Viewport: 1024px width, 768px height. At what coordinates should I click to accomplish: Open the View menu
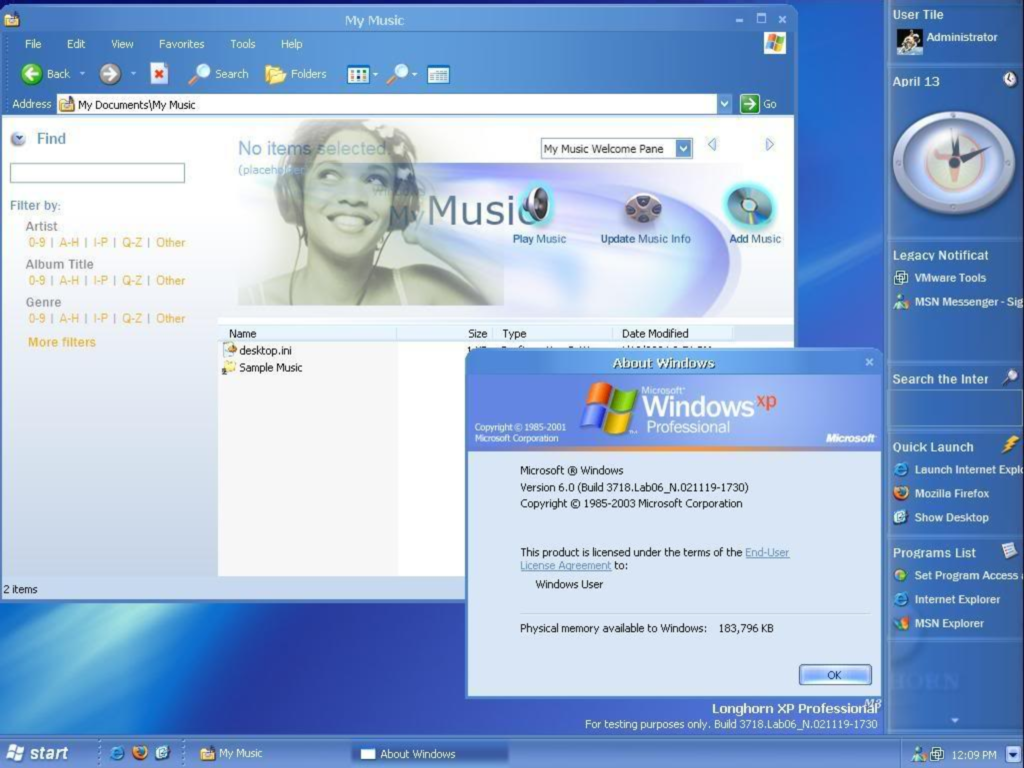[122, 44]
